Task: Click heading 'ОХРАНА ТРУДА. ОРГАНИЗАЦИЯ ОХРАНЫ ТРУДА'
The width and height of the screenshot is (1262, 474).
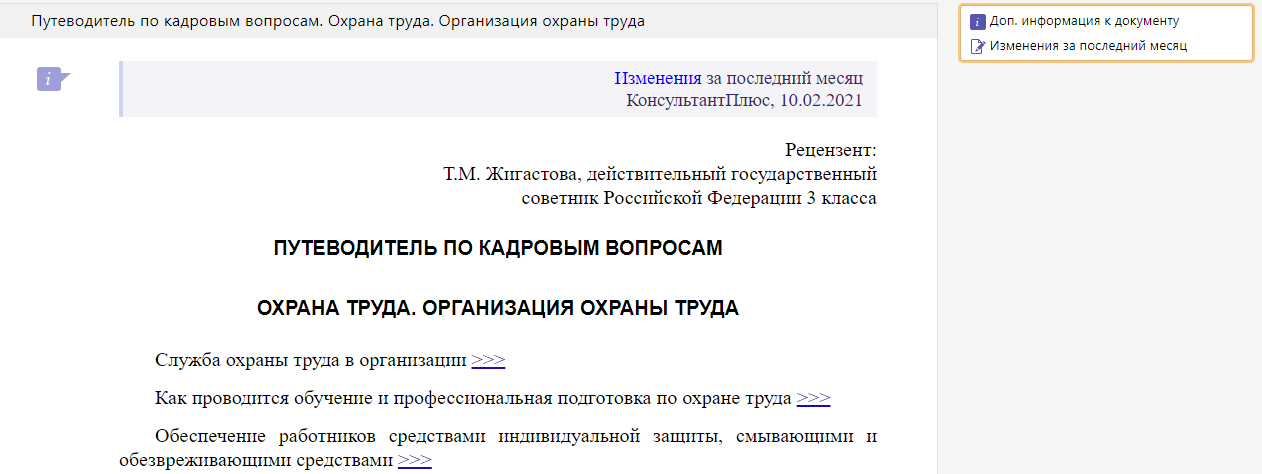Action: 497,308
